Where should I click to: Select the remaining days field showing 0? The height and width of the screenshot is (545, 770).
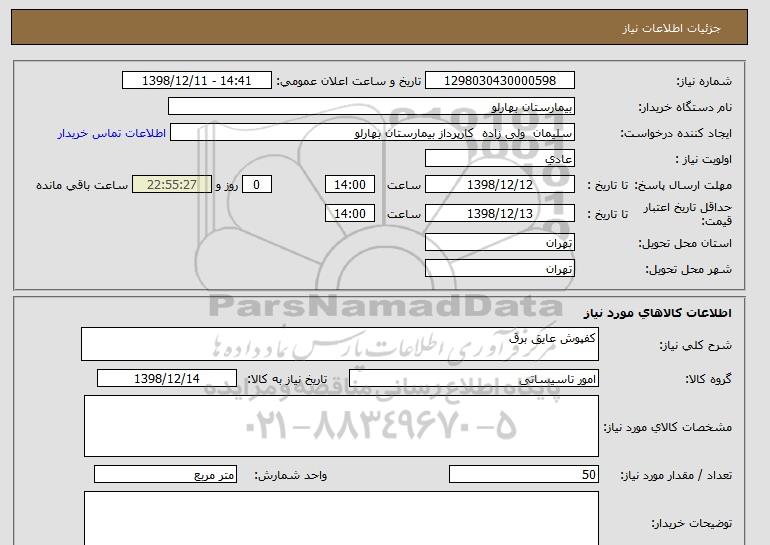[x=256, y=185]
